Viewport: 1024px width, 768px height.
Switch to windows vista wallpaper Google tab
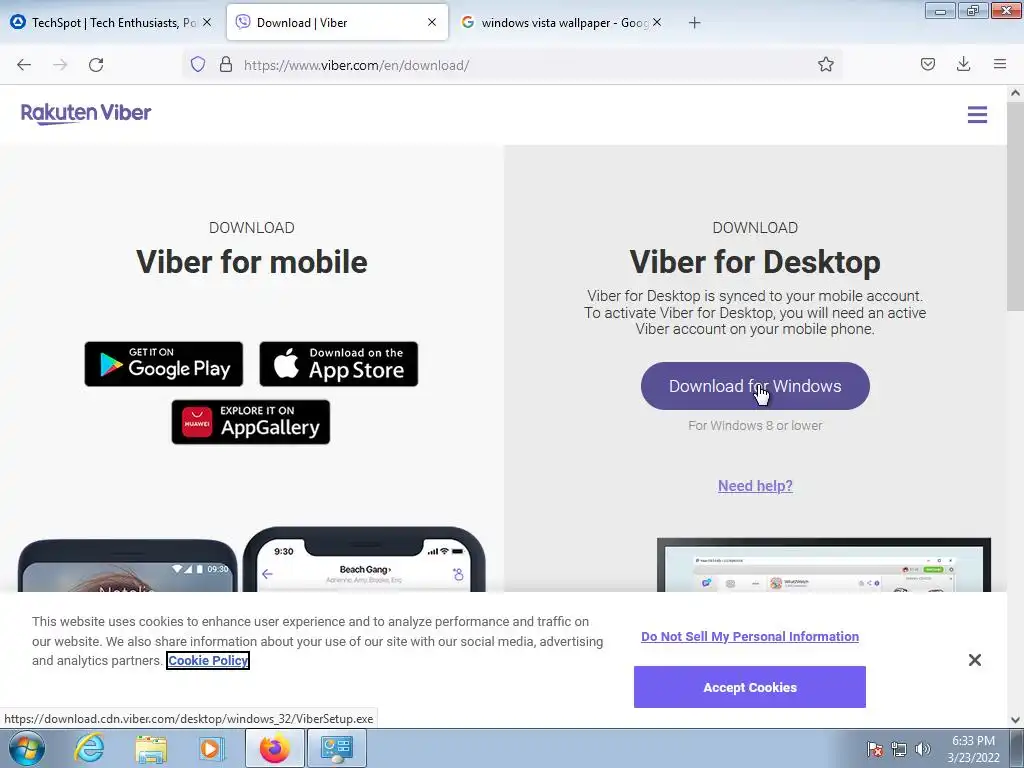click(x=562, y=23)
